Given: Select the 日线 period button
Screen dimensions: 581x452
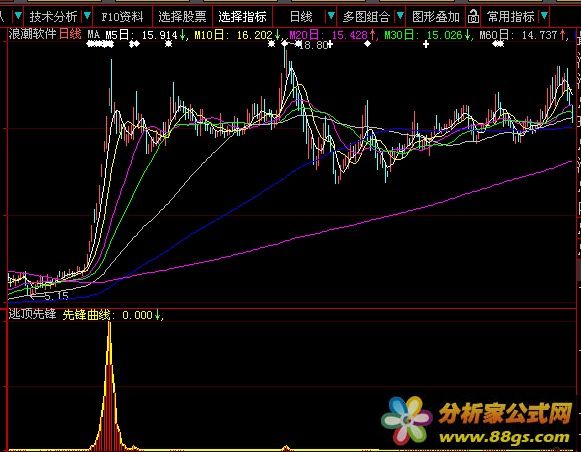Looking at the screenshot, I should (301, 17).
